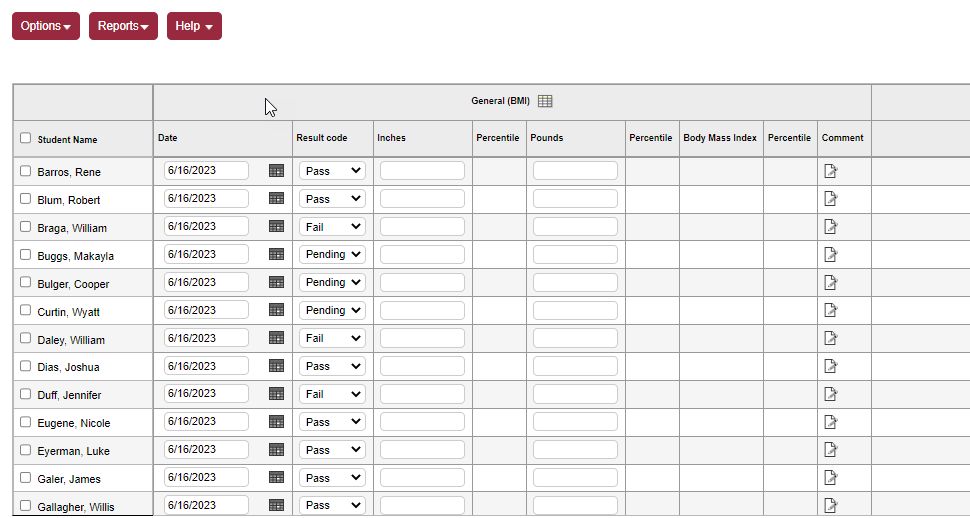Screen dimensions: 970x518
Task: Check the select-all Student Name checkbox
Action: (26, 139)
